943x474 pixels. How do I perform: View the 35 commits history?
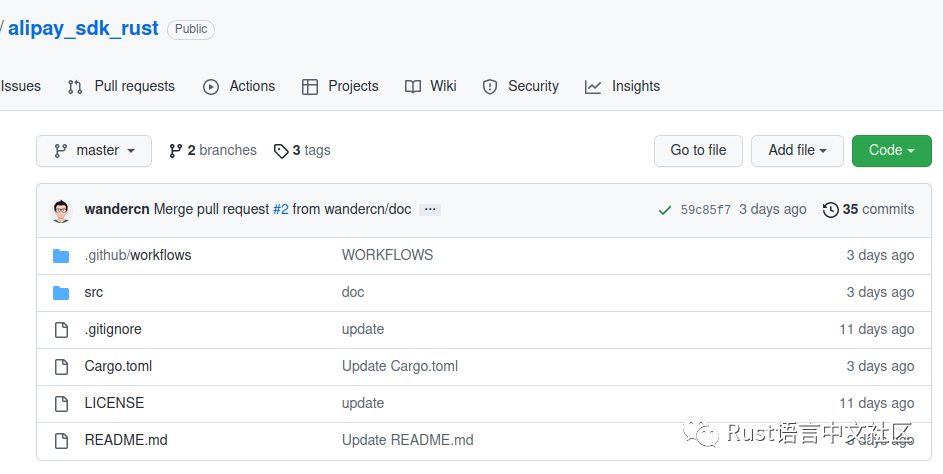pyautogui.click(x=868, y=209)
